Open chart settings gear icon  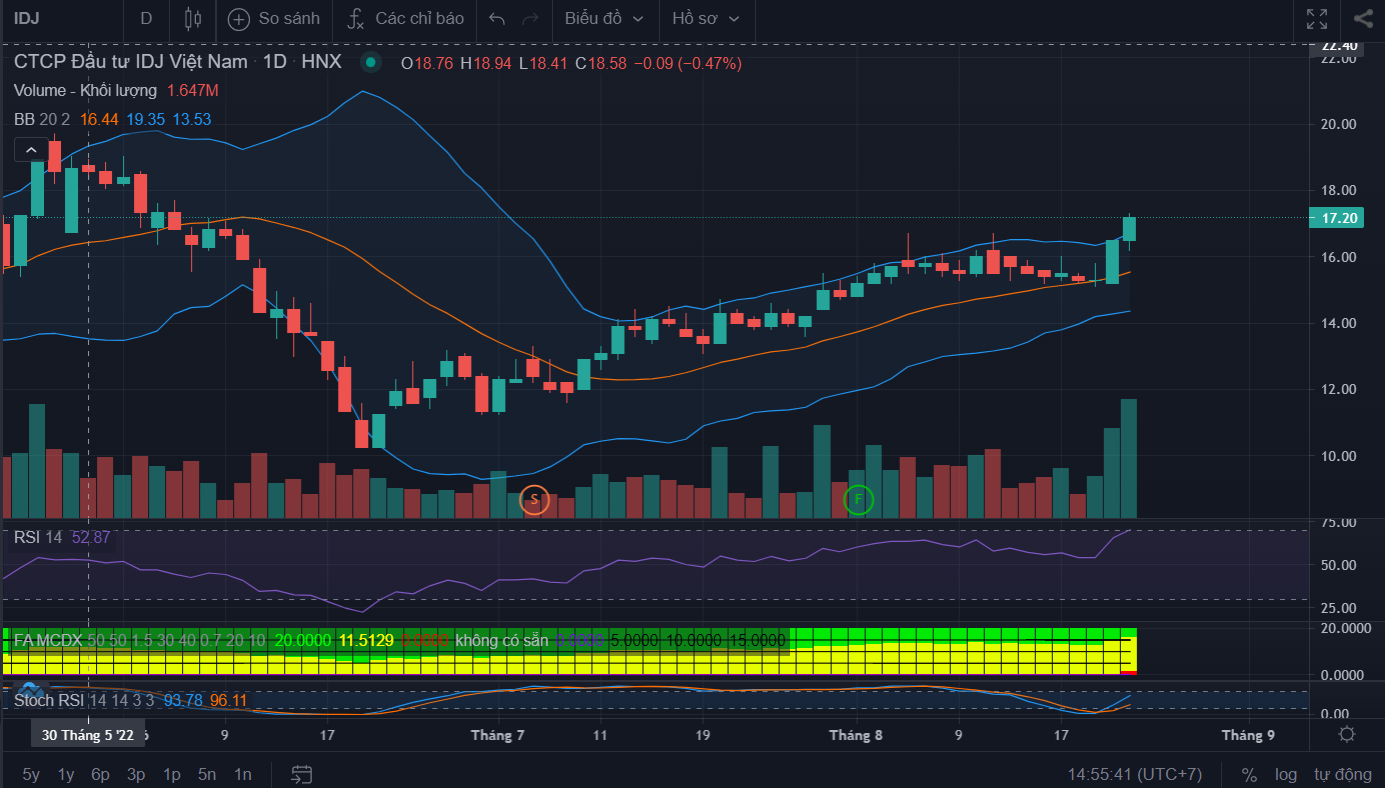(x=1347, y=735)
